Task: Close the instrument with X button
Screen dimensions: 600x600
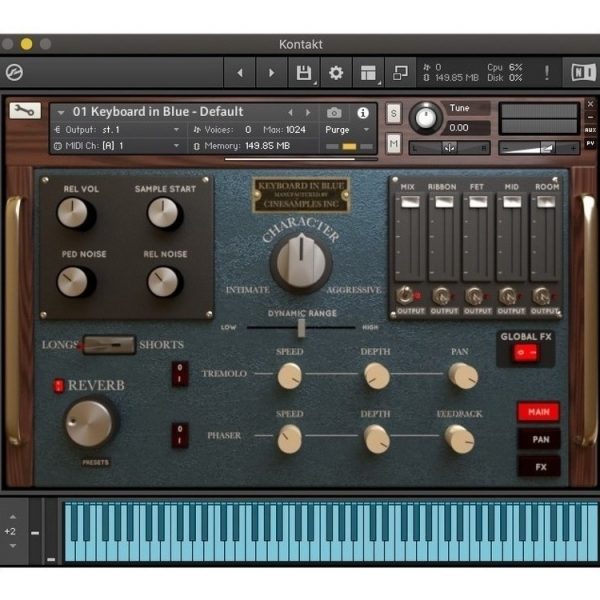Action: [x=590, y=104]
